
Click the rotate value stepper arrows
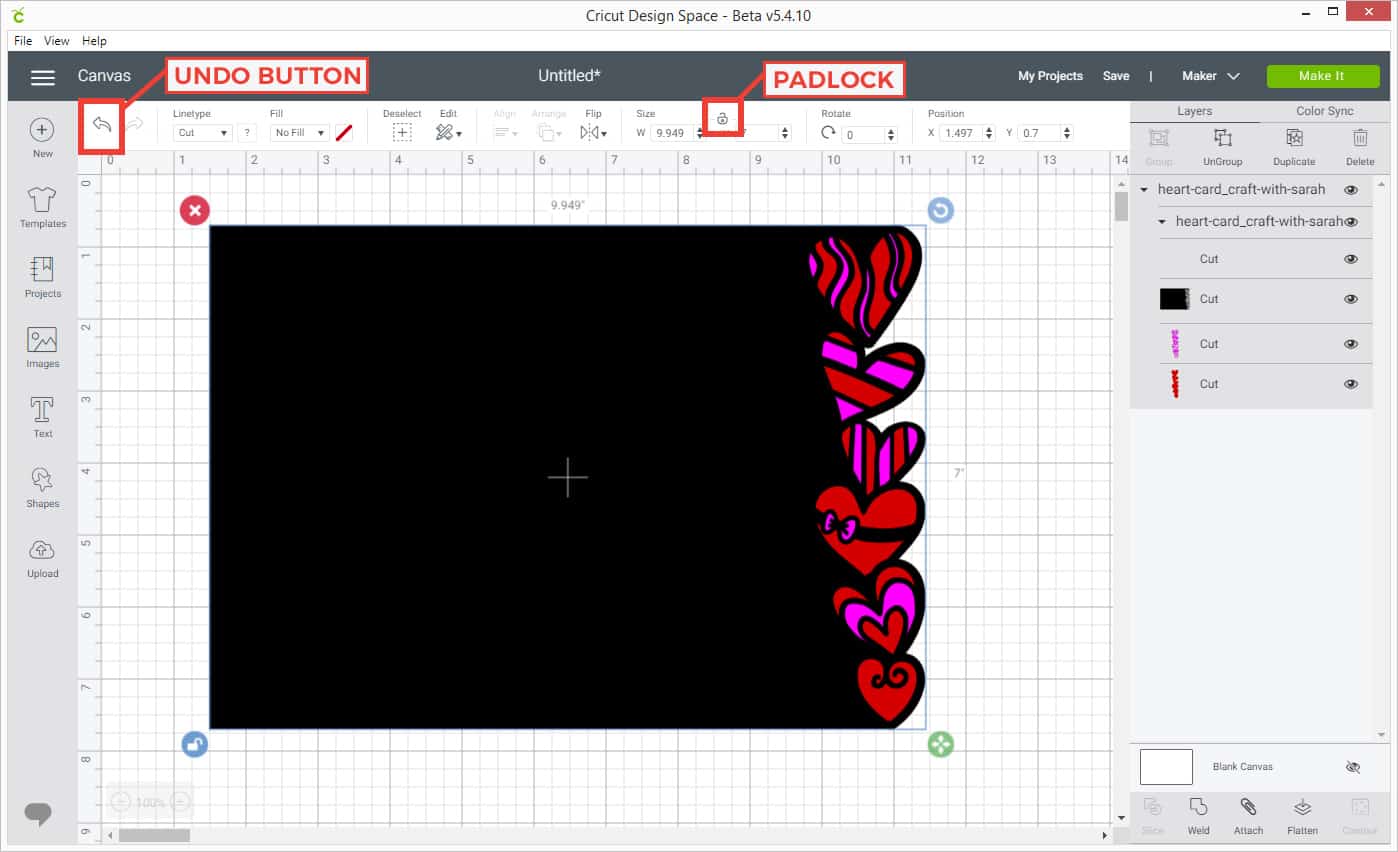point(890,133)
